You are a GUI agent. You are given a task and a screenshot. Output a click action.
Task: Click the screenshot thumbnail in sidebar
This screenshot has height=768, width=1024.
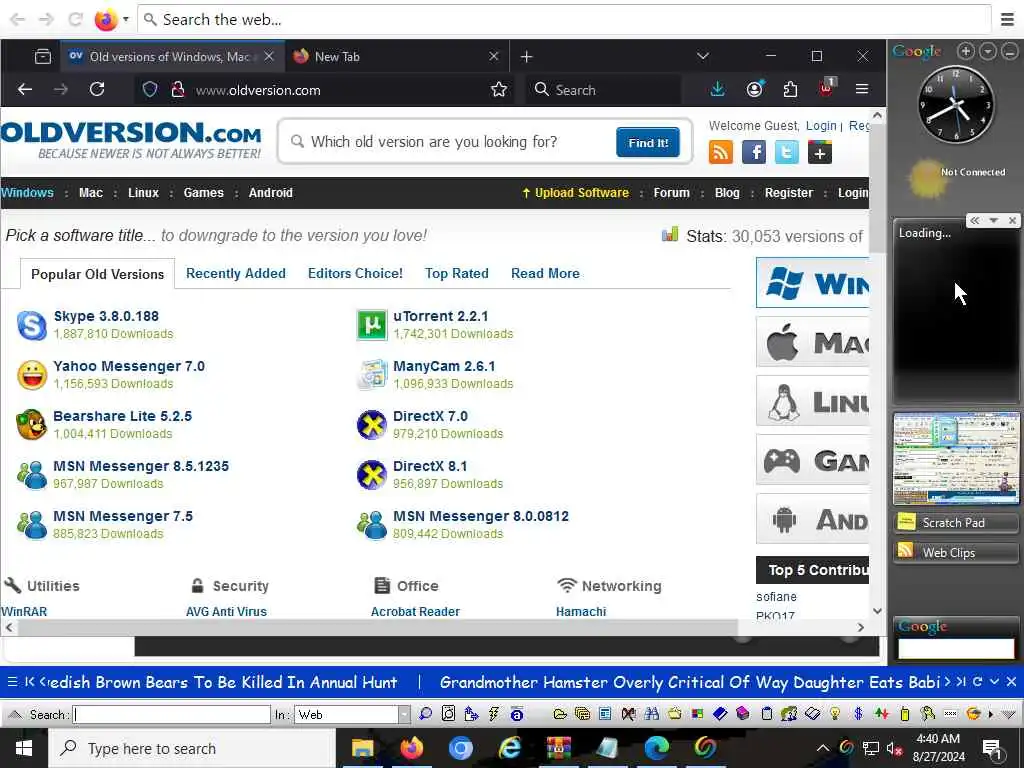click(956, 458)
